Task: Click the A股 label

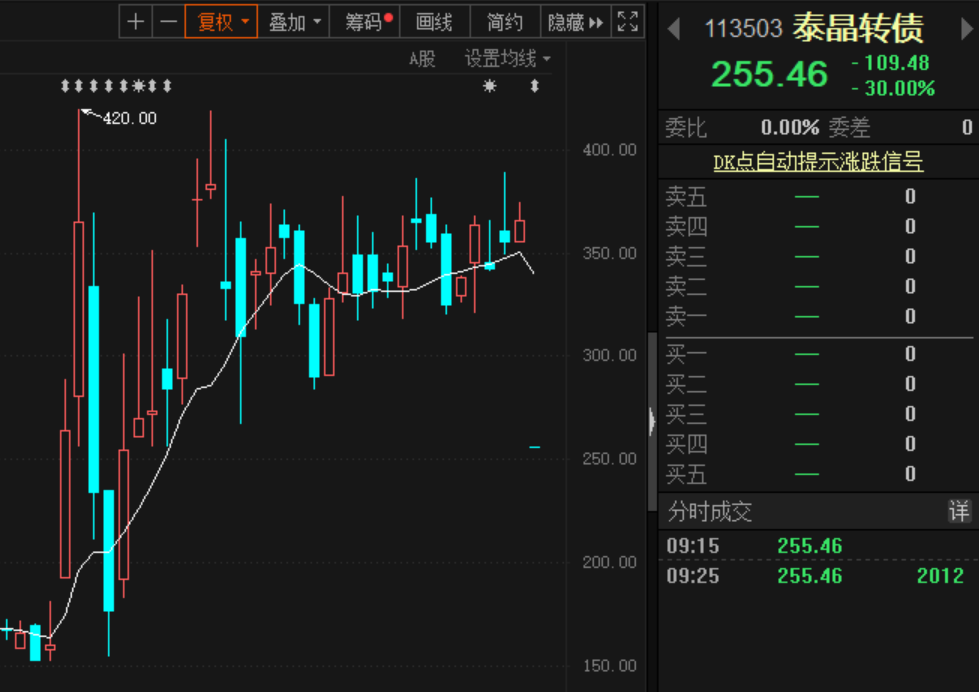Action: click(x=422, y=59)
